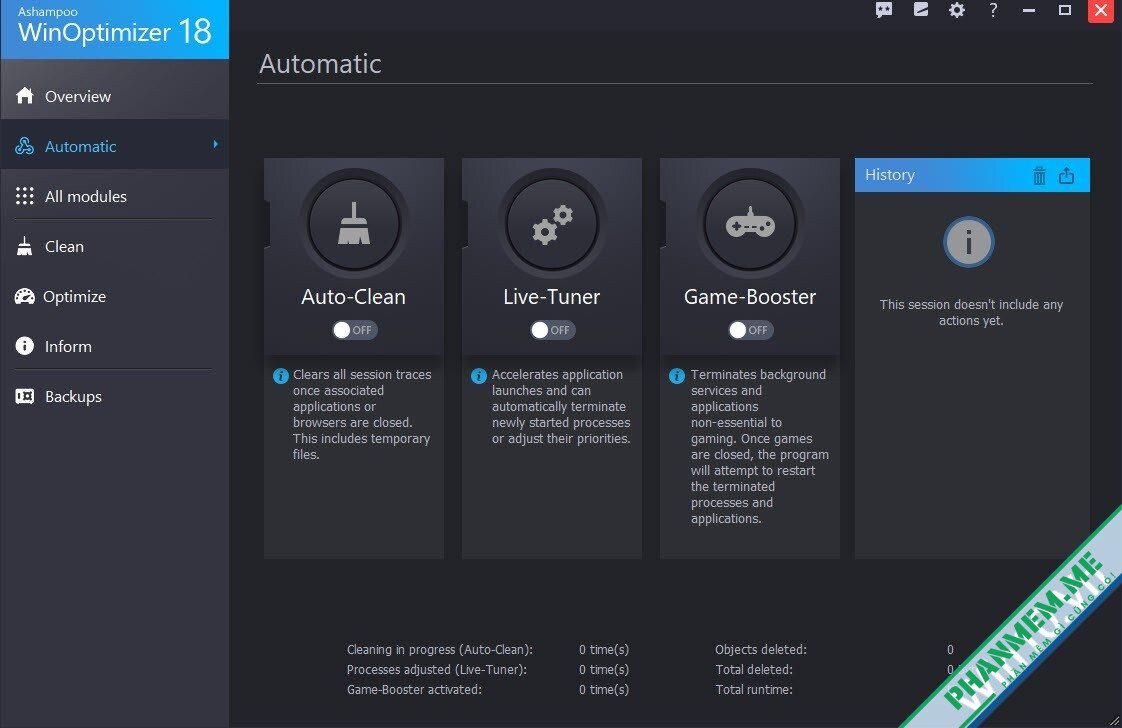The height and width of the screenshot is (728, 1122).
Task: Export history with the share icon
Action: [1066, 175]
